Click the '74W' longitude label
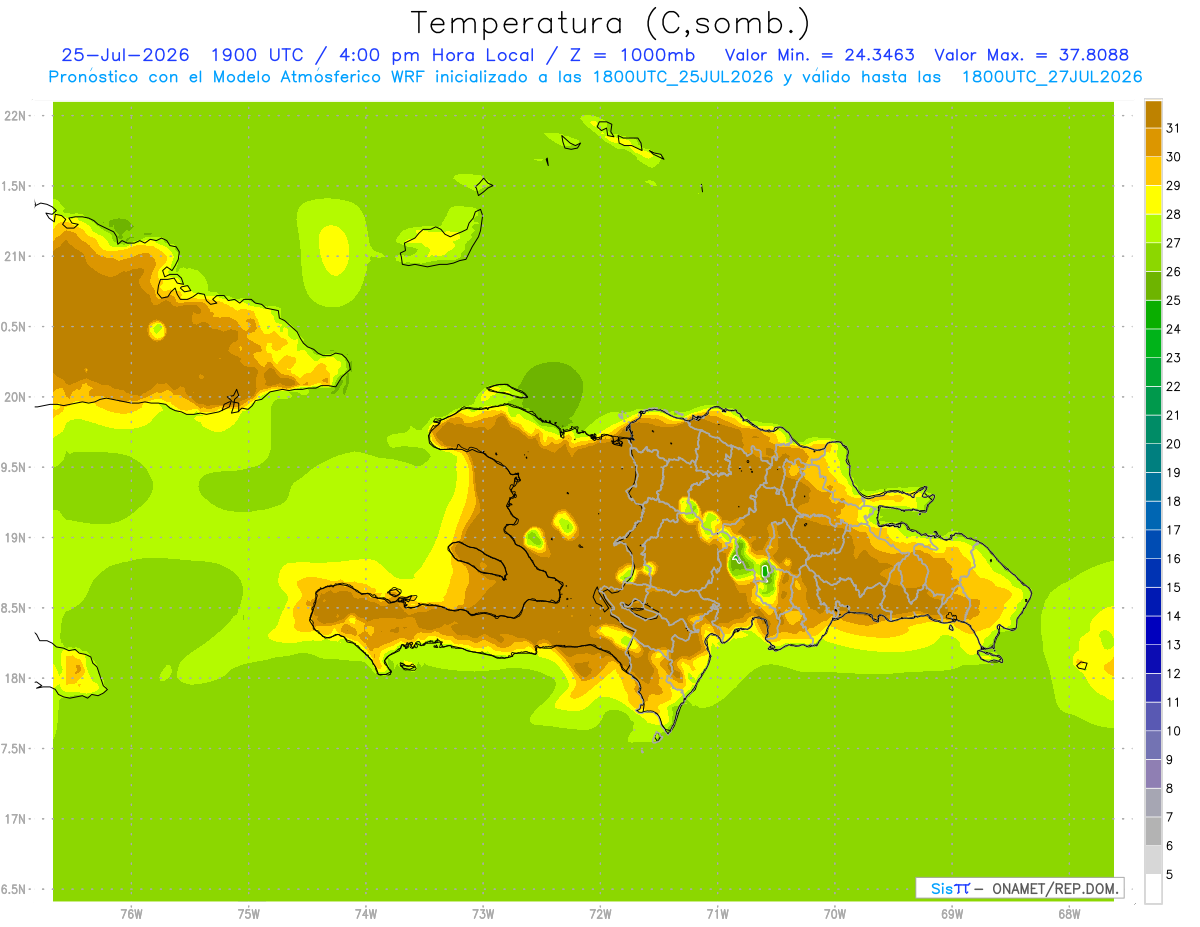Screen dimensions: 1200x927 [366, 914]
